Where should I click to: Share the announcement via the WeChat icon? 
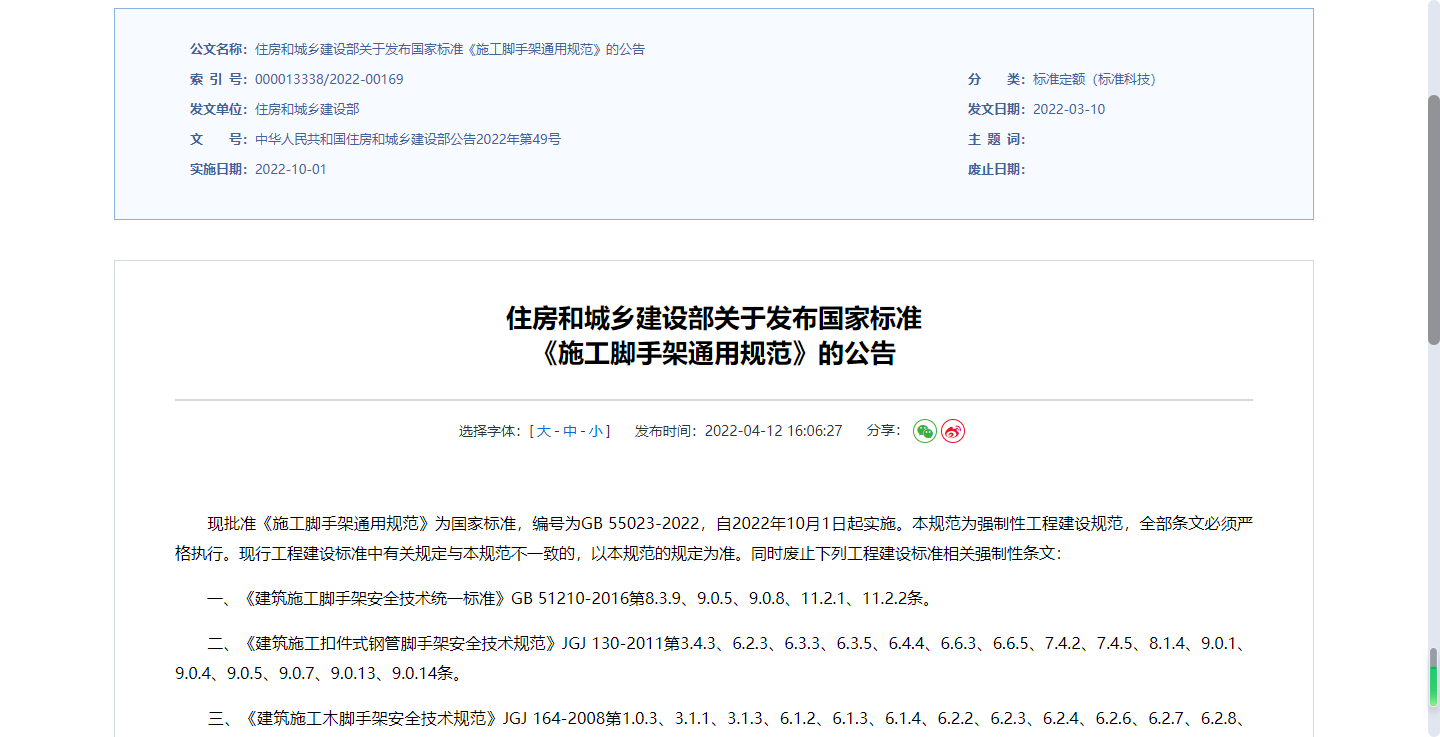tap(925, 431)
